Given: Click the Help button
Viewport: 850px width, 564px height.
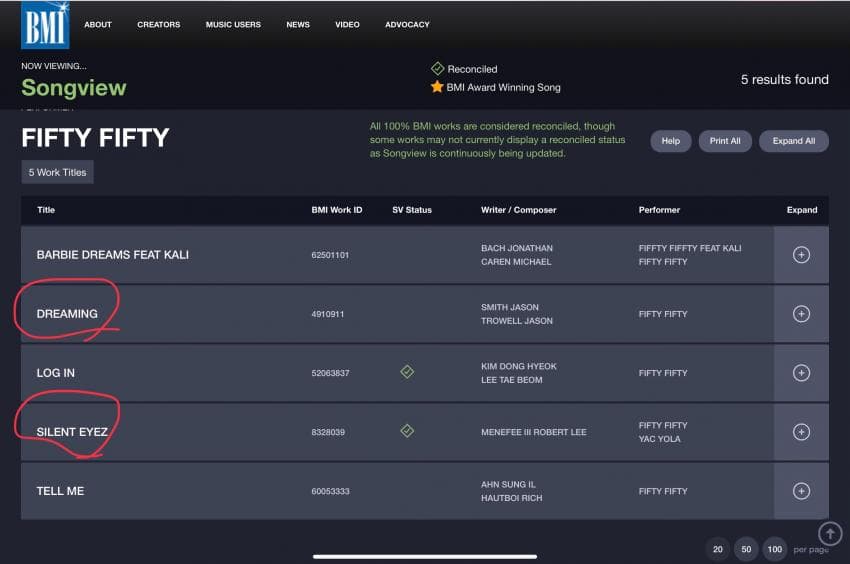Looking at the screenshot, I should (x=671, y=141).
